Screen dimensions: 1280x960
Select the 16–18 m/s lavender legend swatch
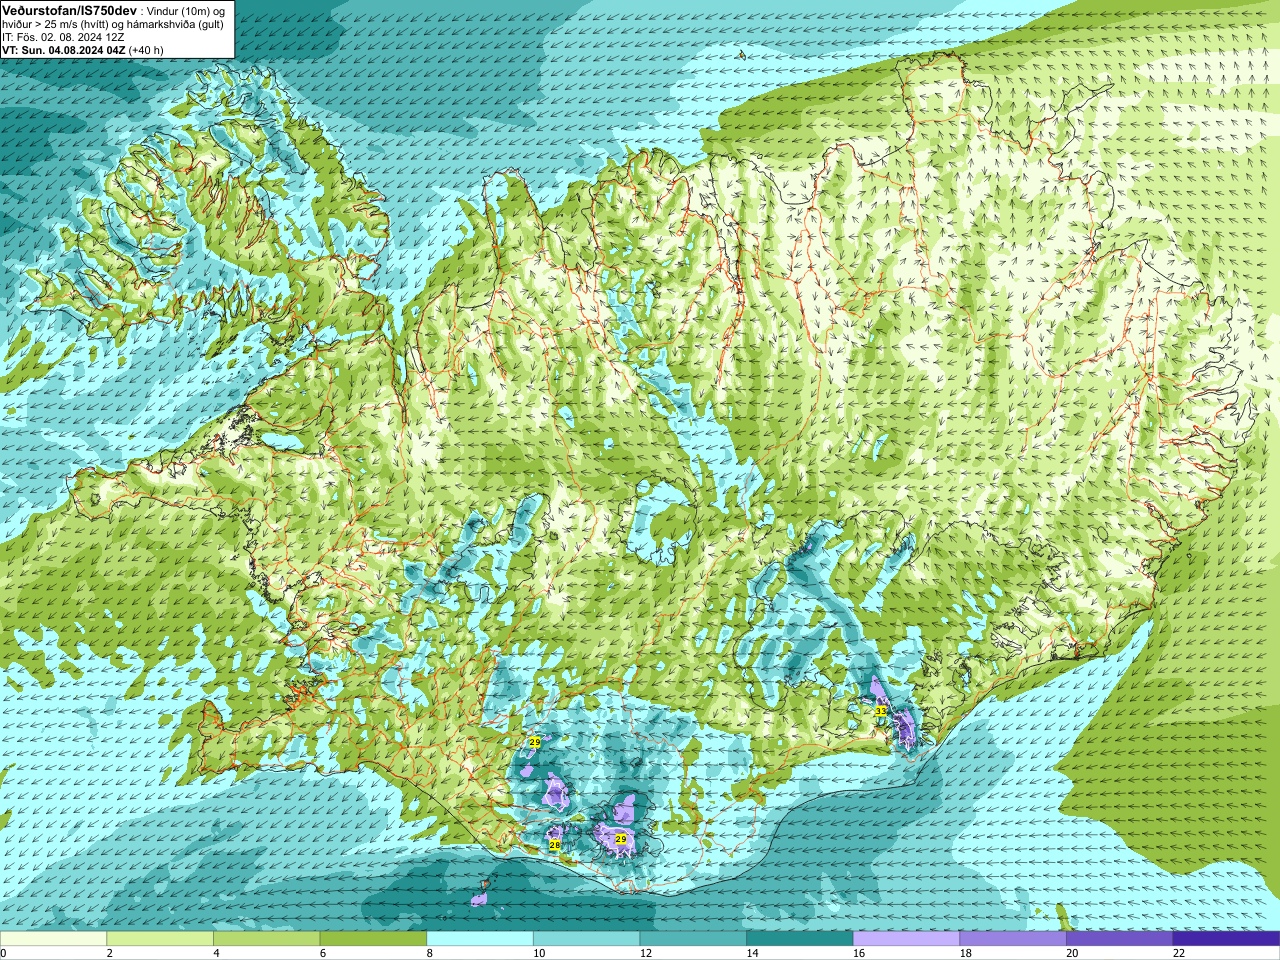906,938
